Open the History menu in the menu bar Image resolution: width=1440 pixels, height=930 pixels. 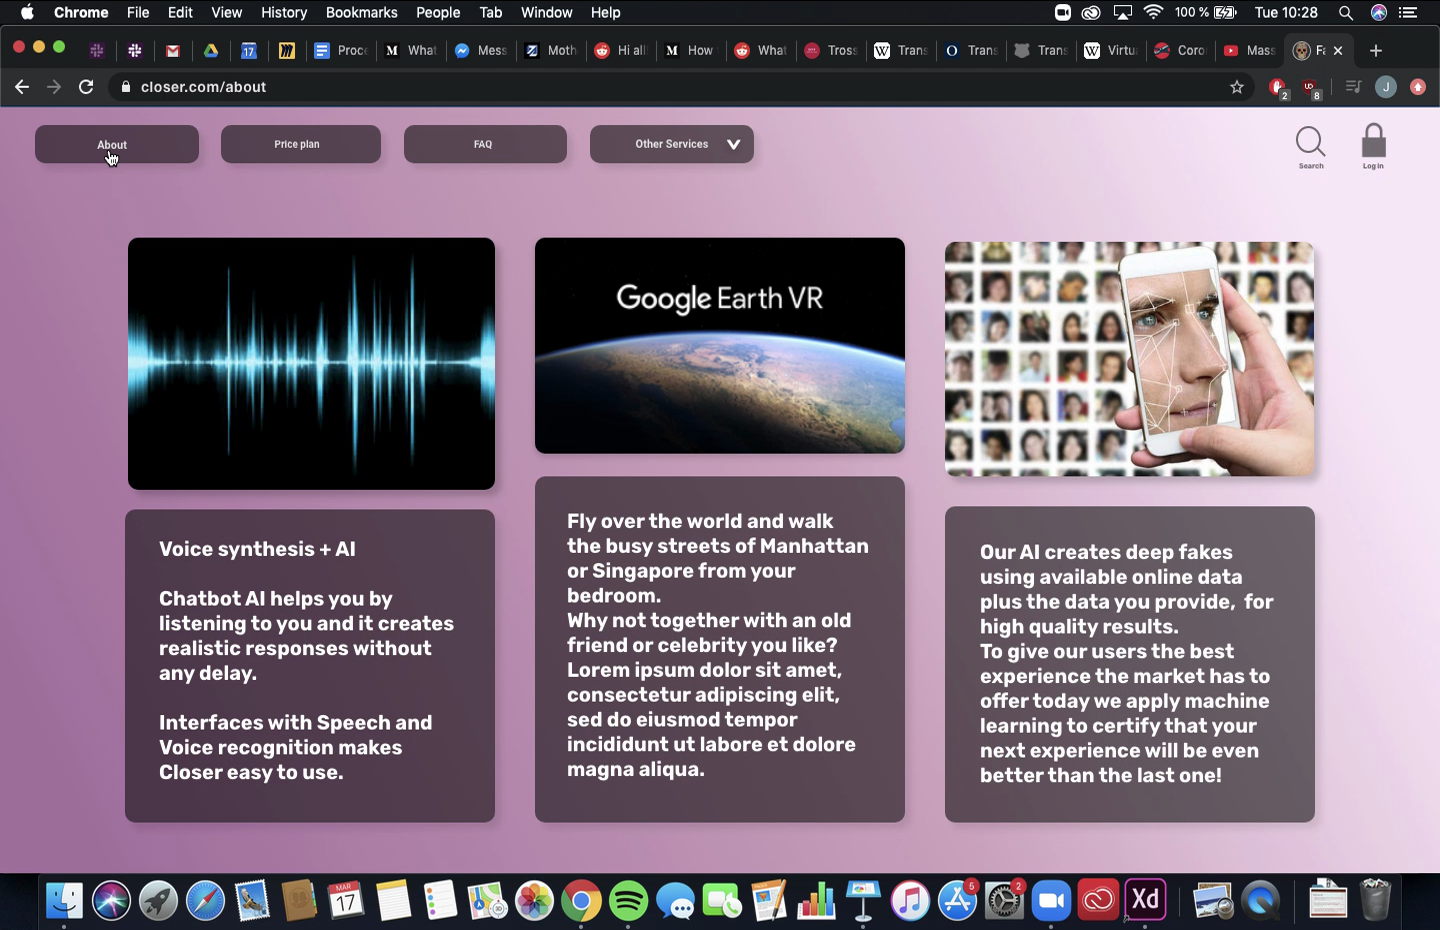click(284, 12)
